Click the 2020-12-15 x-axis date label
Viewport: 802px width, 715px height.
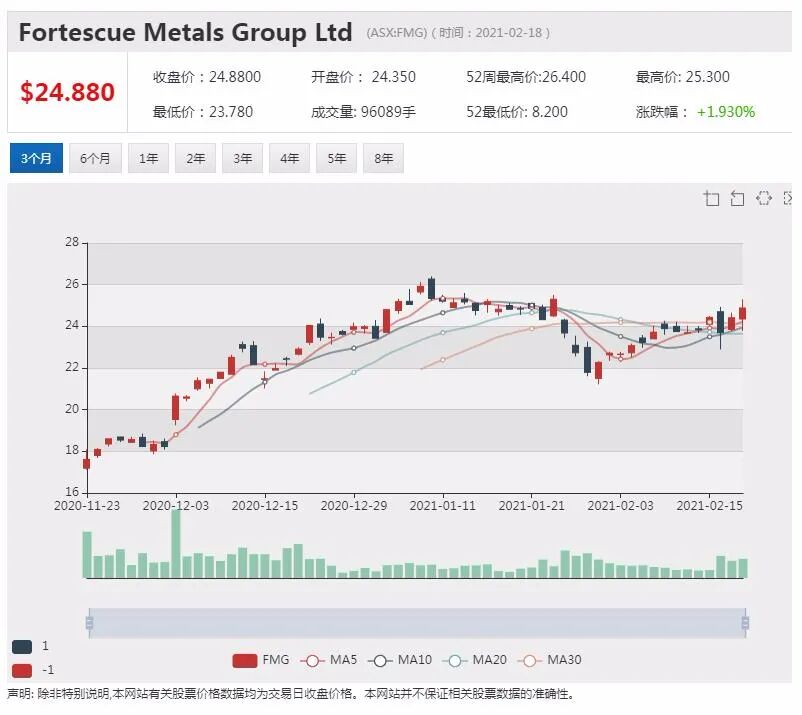pos(265,506)
